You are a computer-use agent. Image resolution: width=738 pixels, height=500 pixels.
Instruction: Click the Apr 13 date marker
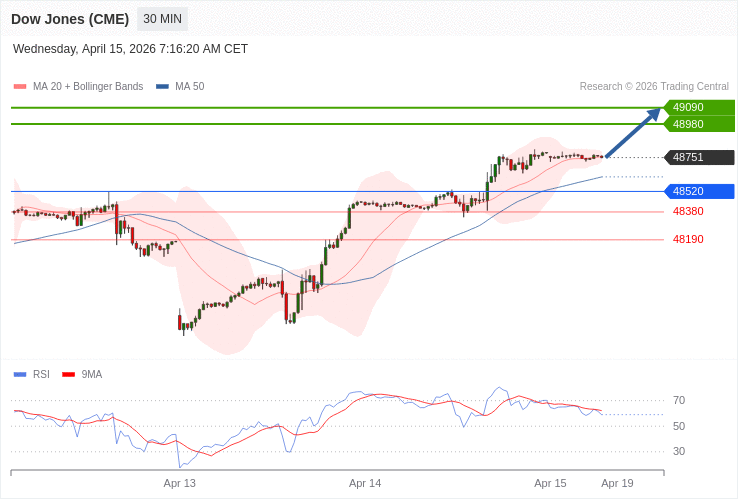point(180,483)
